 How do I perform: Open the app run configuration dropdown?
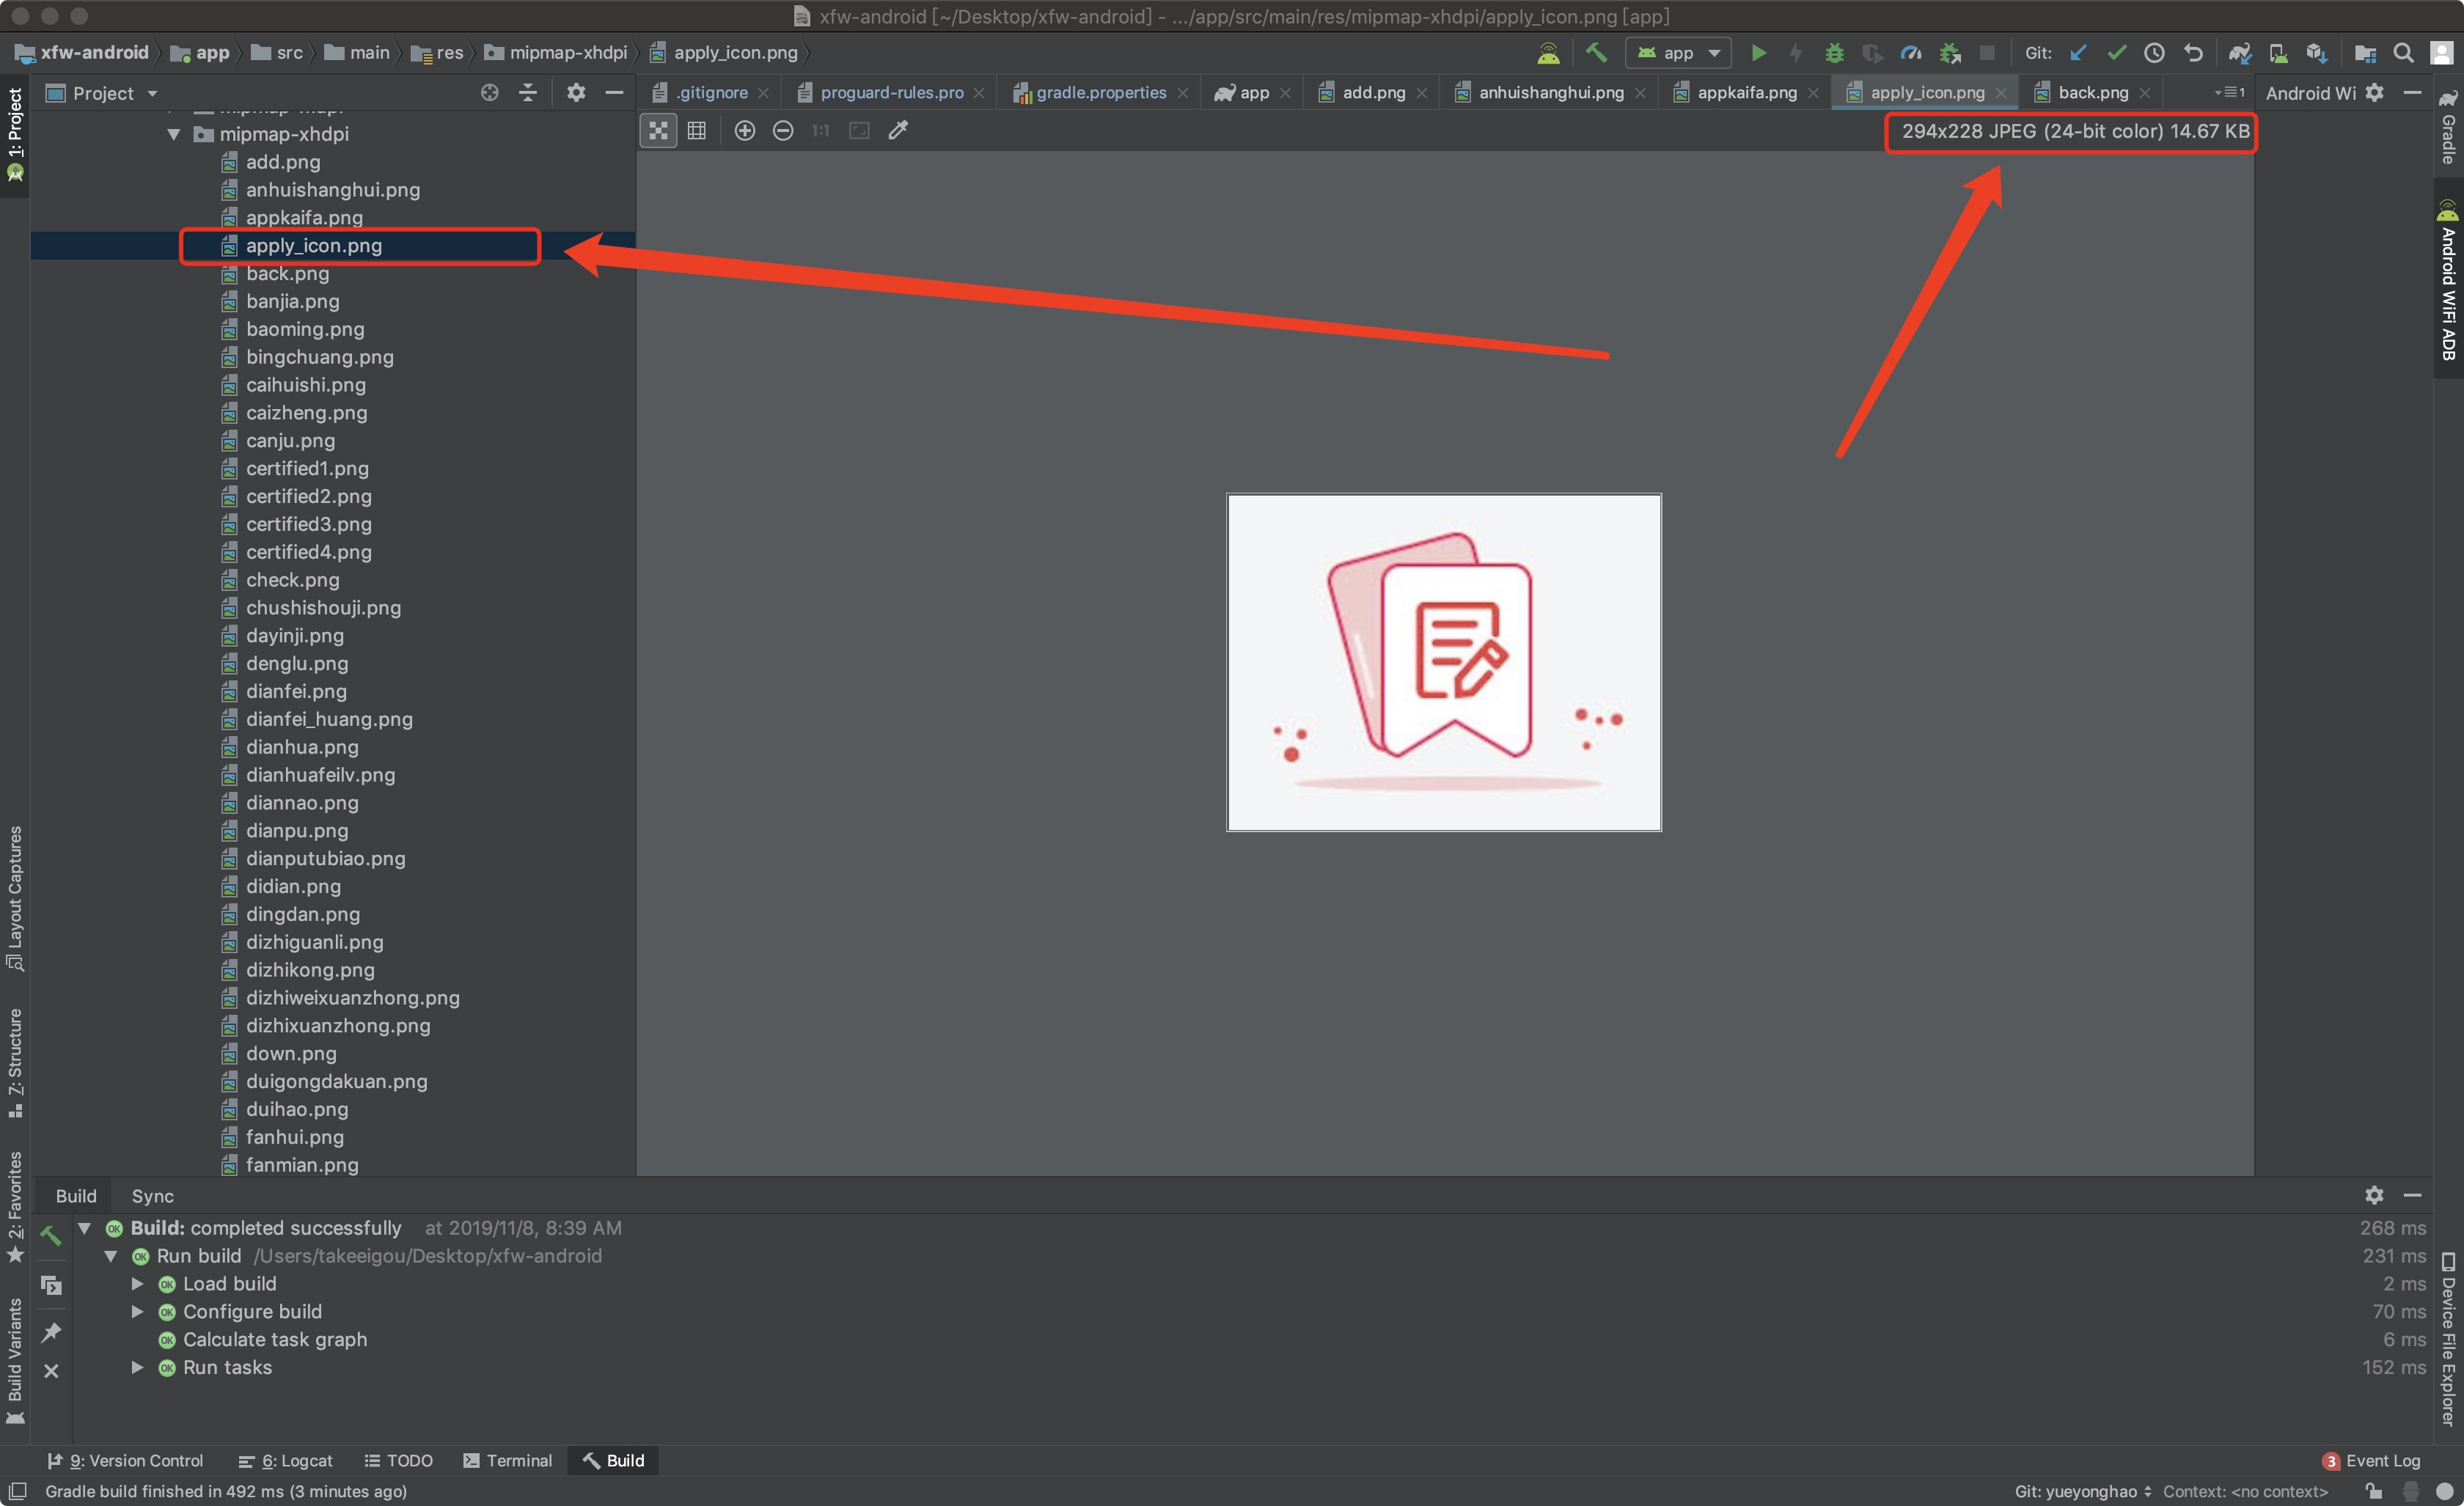click(x=1678, y=53)
